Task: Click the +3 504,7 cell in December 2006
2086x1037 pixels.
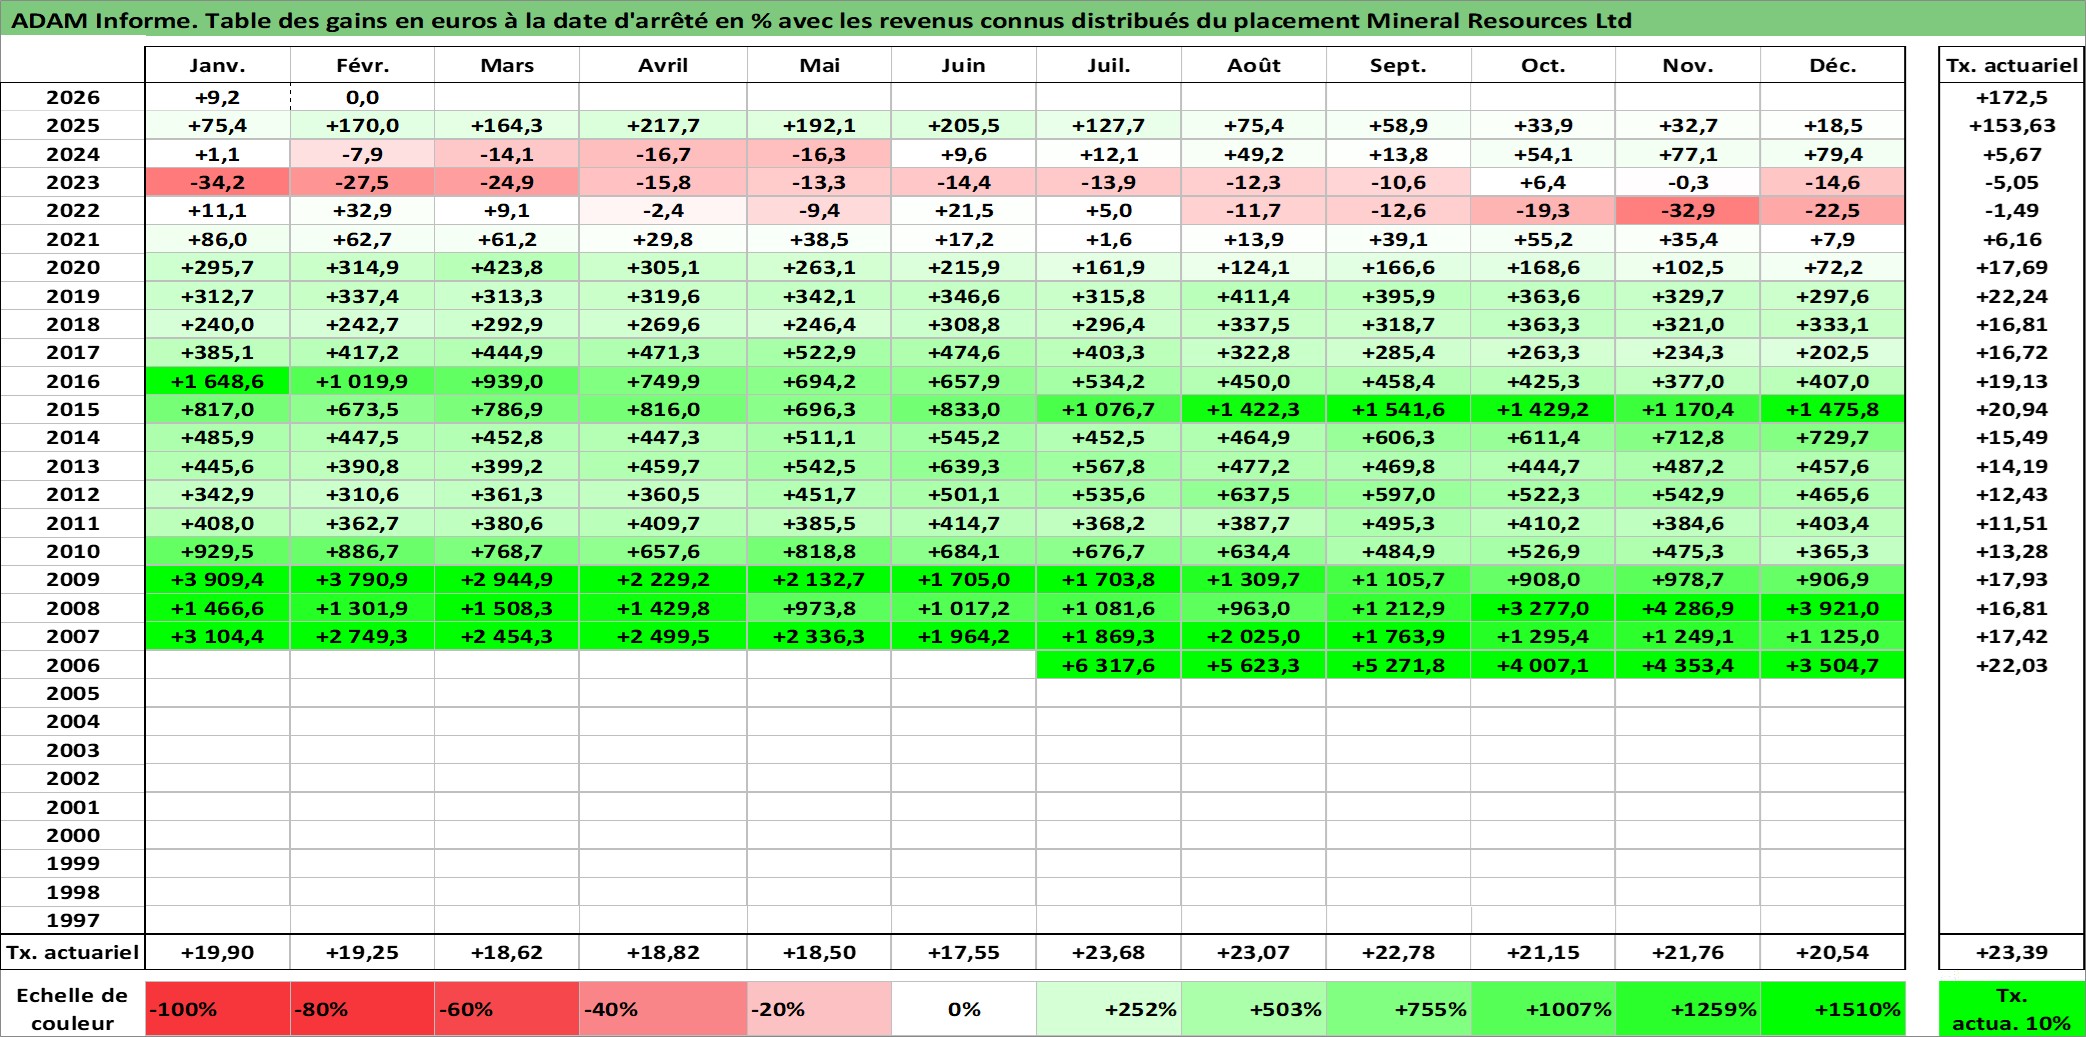Action: click(1832, 665)
